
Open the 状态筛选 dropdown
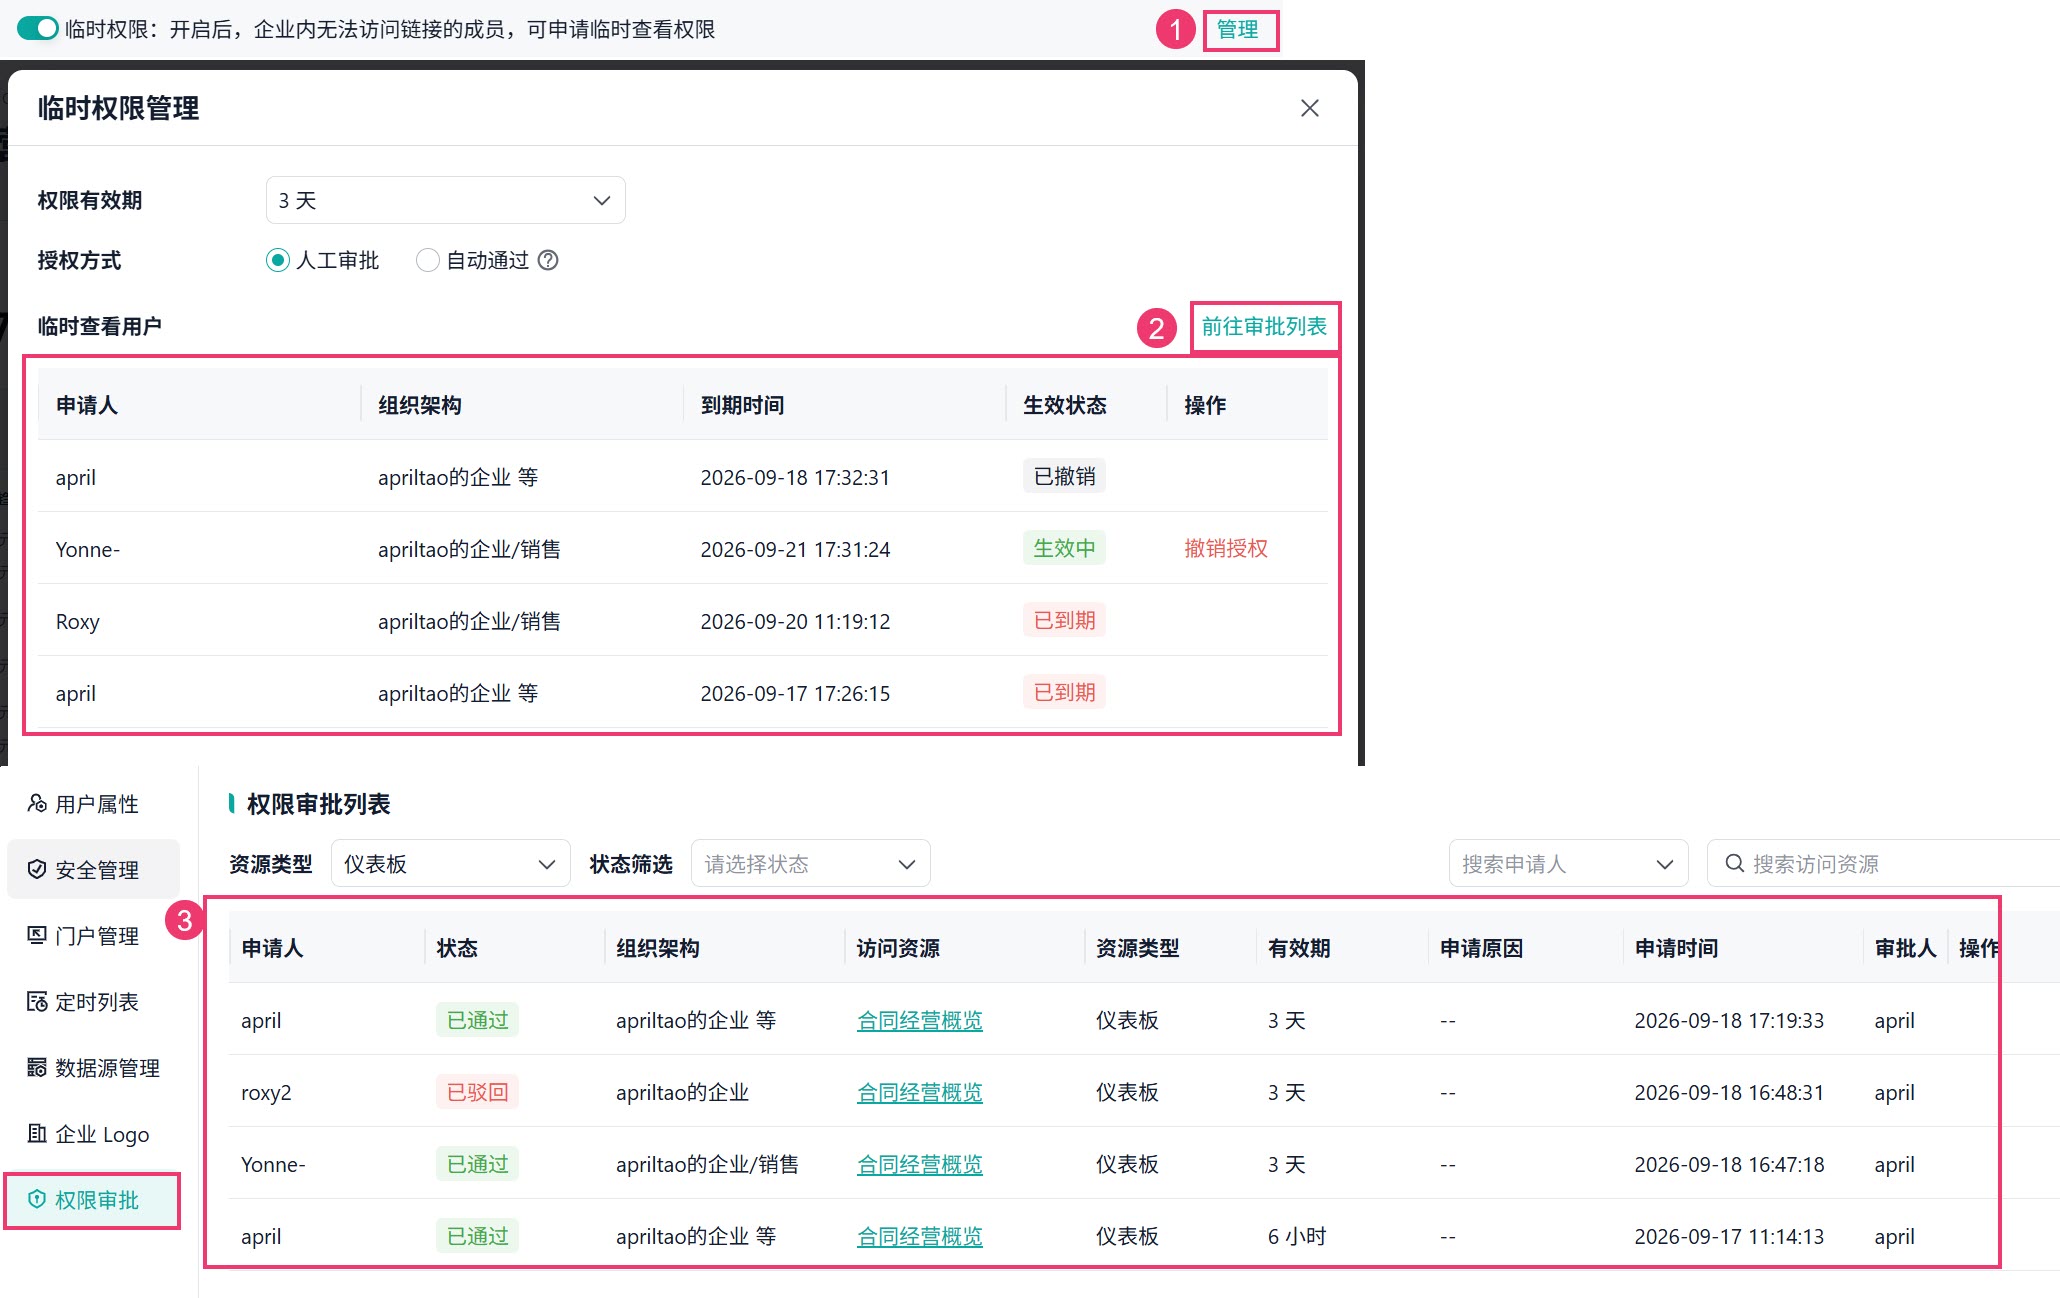811,863
